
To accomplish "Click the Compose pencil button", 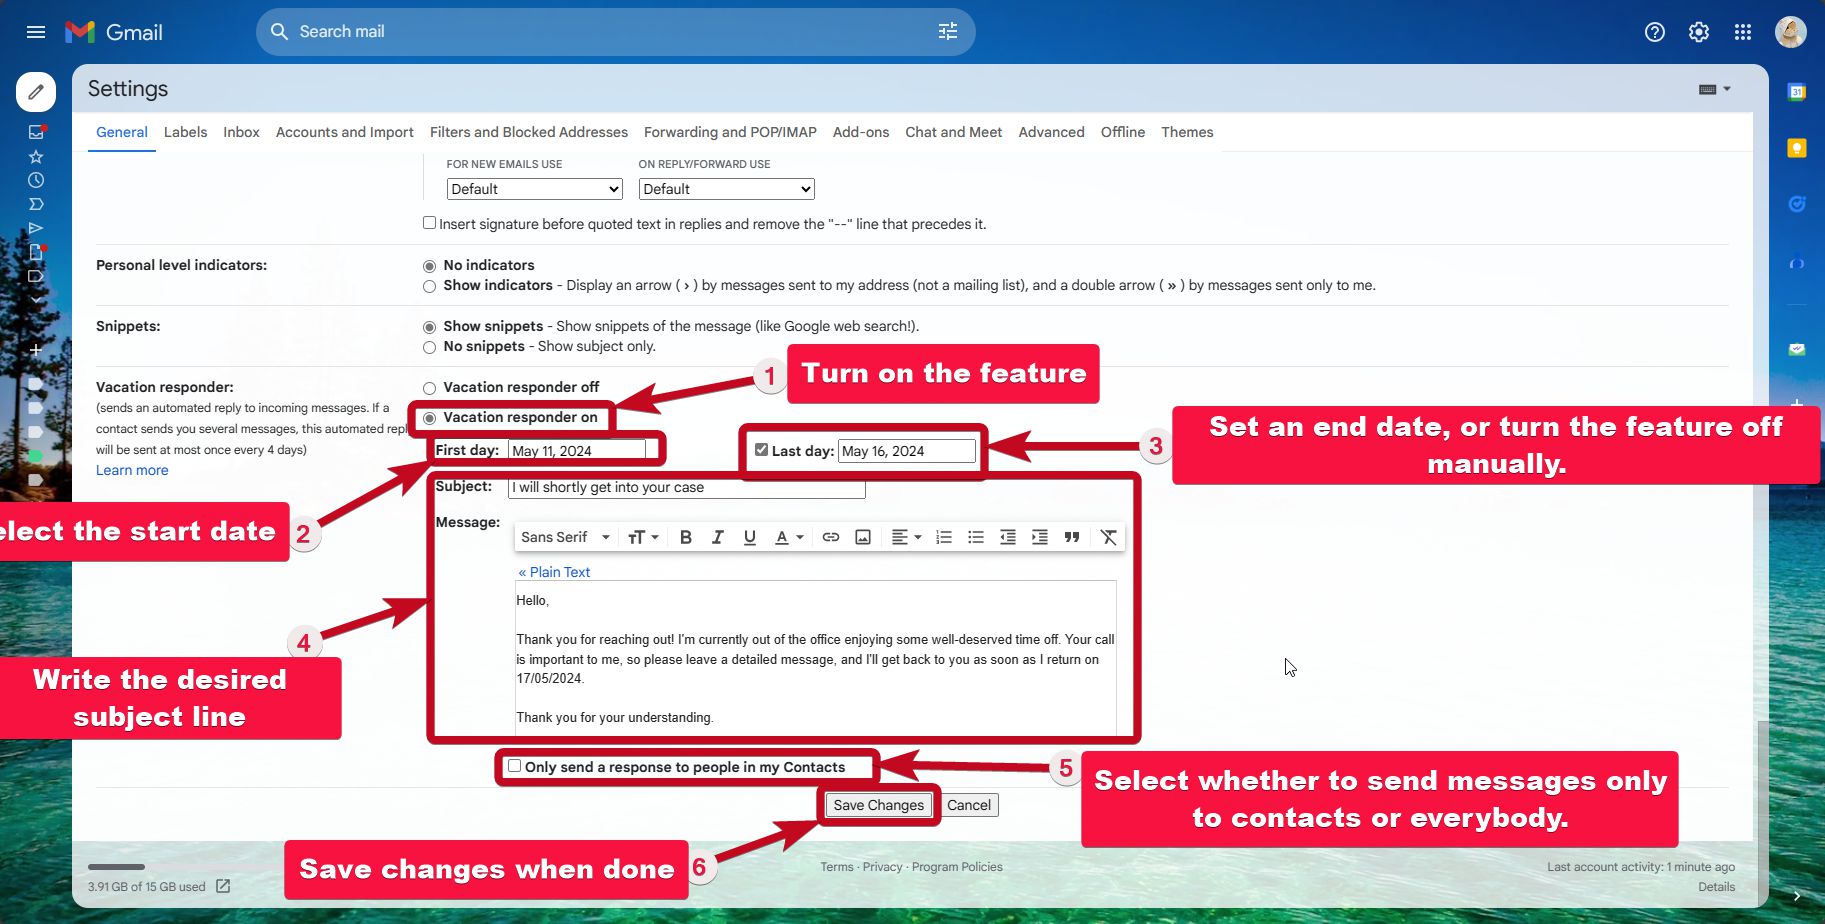I will [x=36, y=92].
